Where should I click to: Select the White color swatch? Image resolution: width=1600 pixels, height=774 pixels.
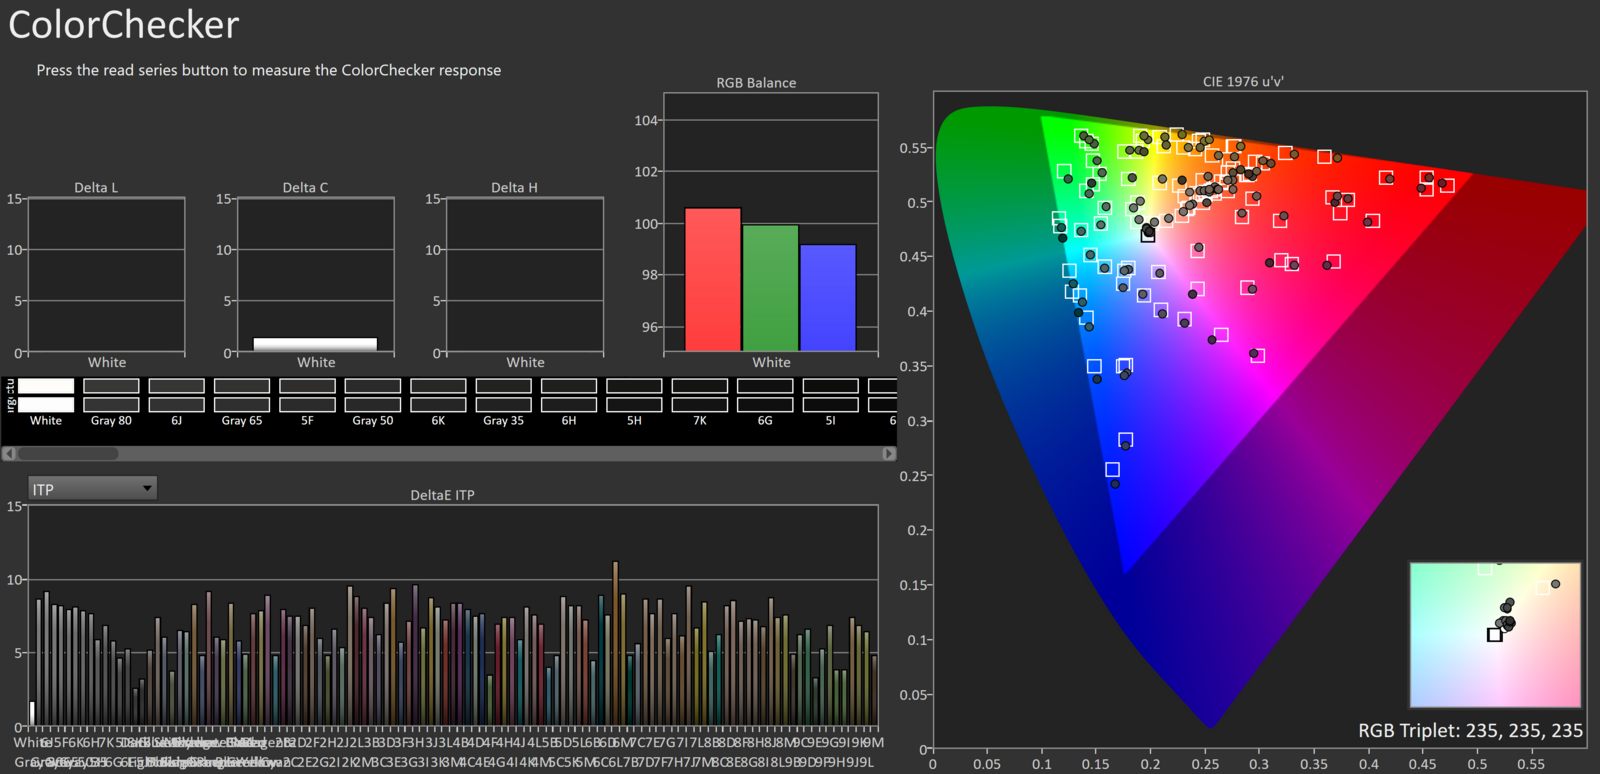[x=46, y=395]
